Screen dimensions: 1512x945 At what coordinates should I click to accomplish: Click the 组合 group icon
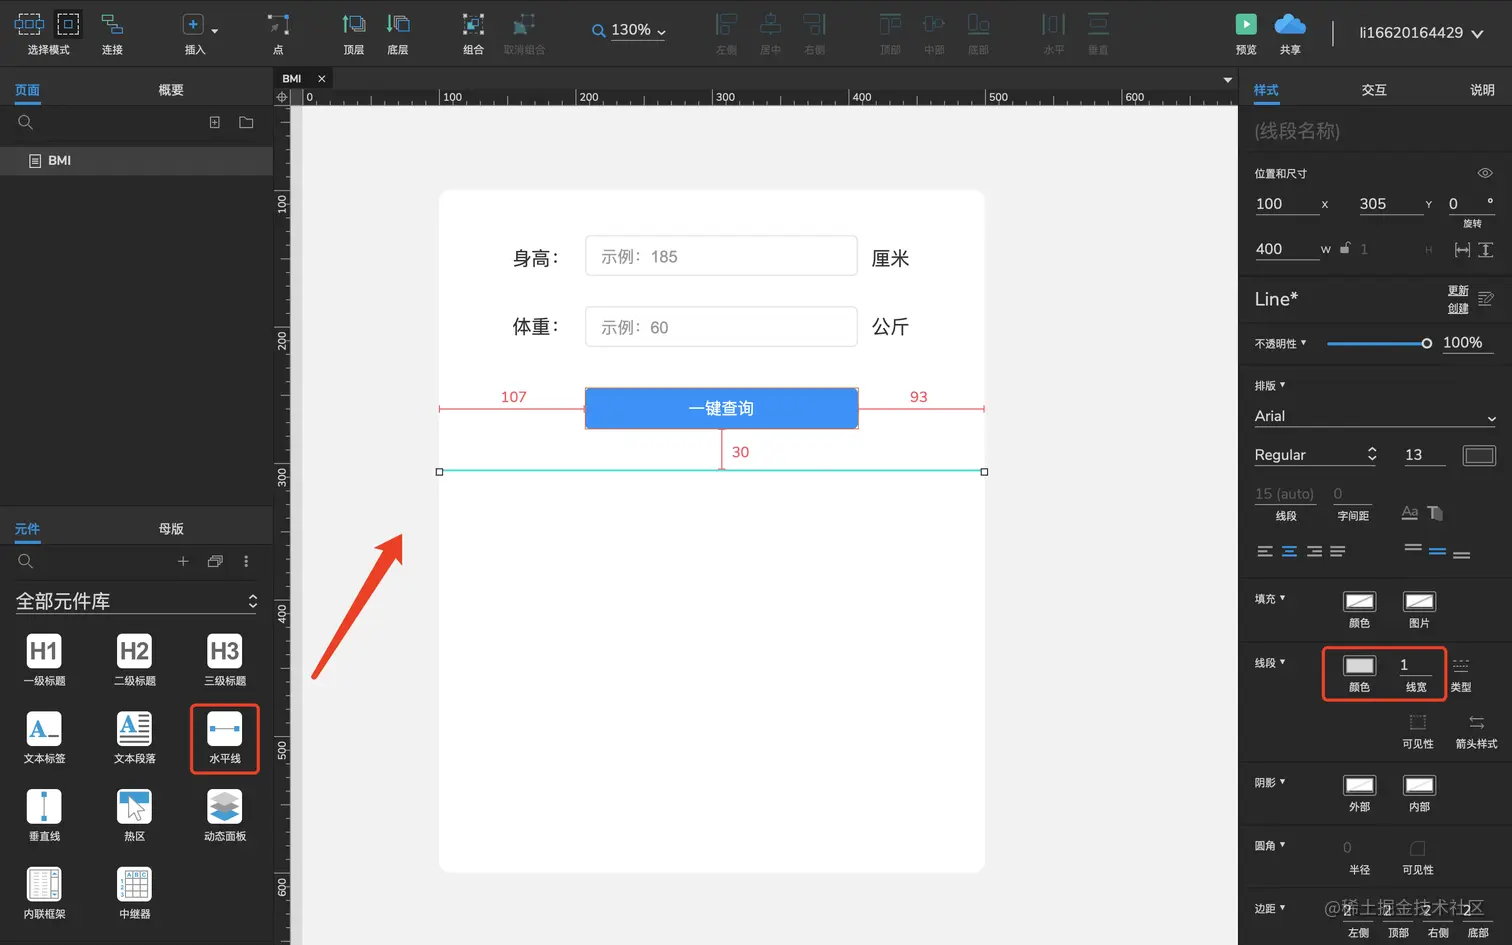click(473, 25)
